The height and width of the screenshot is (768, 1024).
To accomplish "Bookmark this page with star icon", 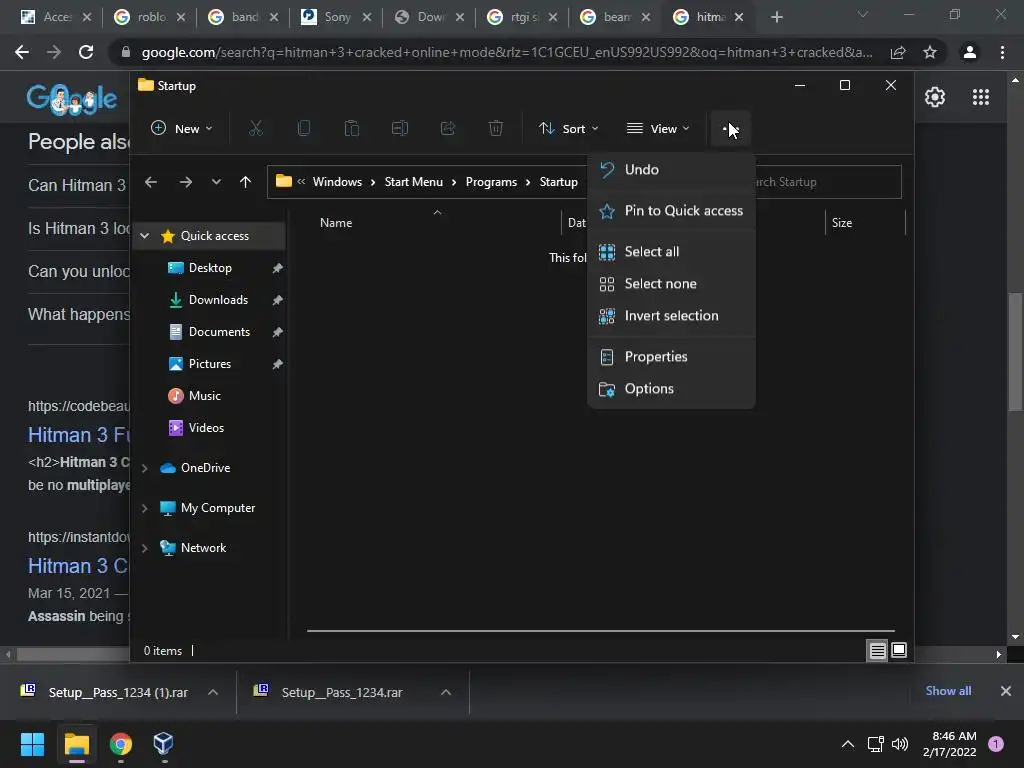I will (x=929, y=52).
